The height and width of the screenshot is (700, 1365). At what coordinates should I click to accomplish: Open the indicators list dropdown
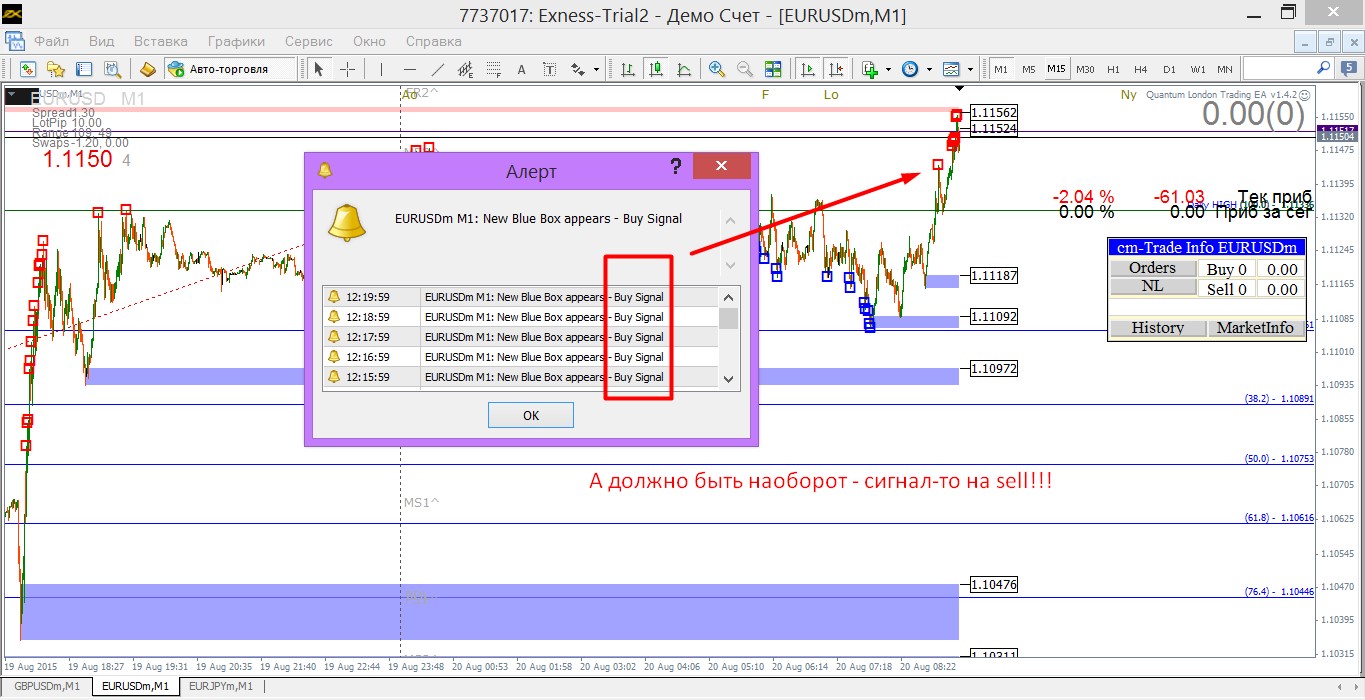tap(888, 69)
